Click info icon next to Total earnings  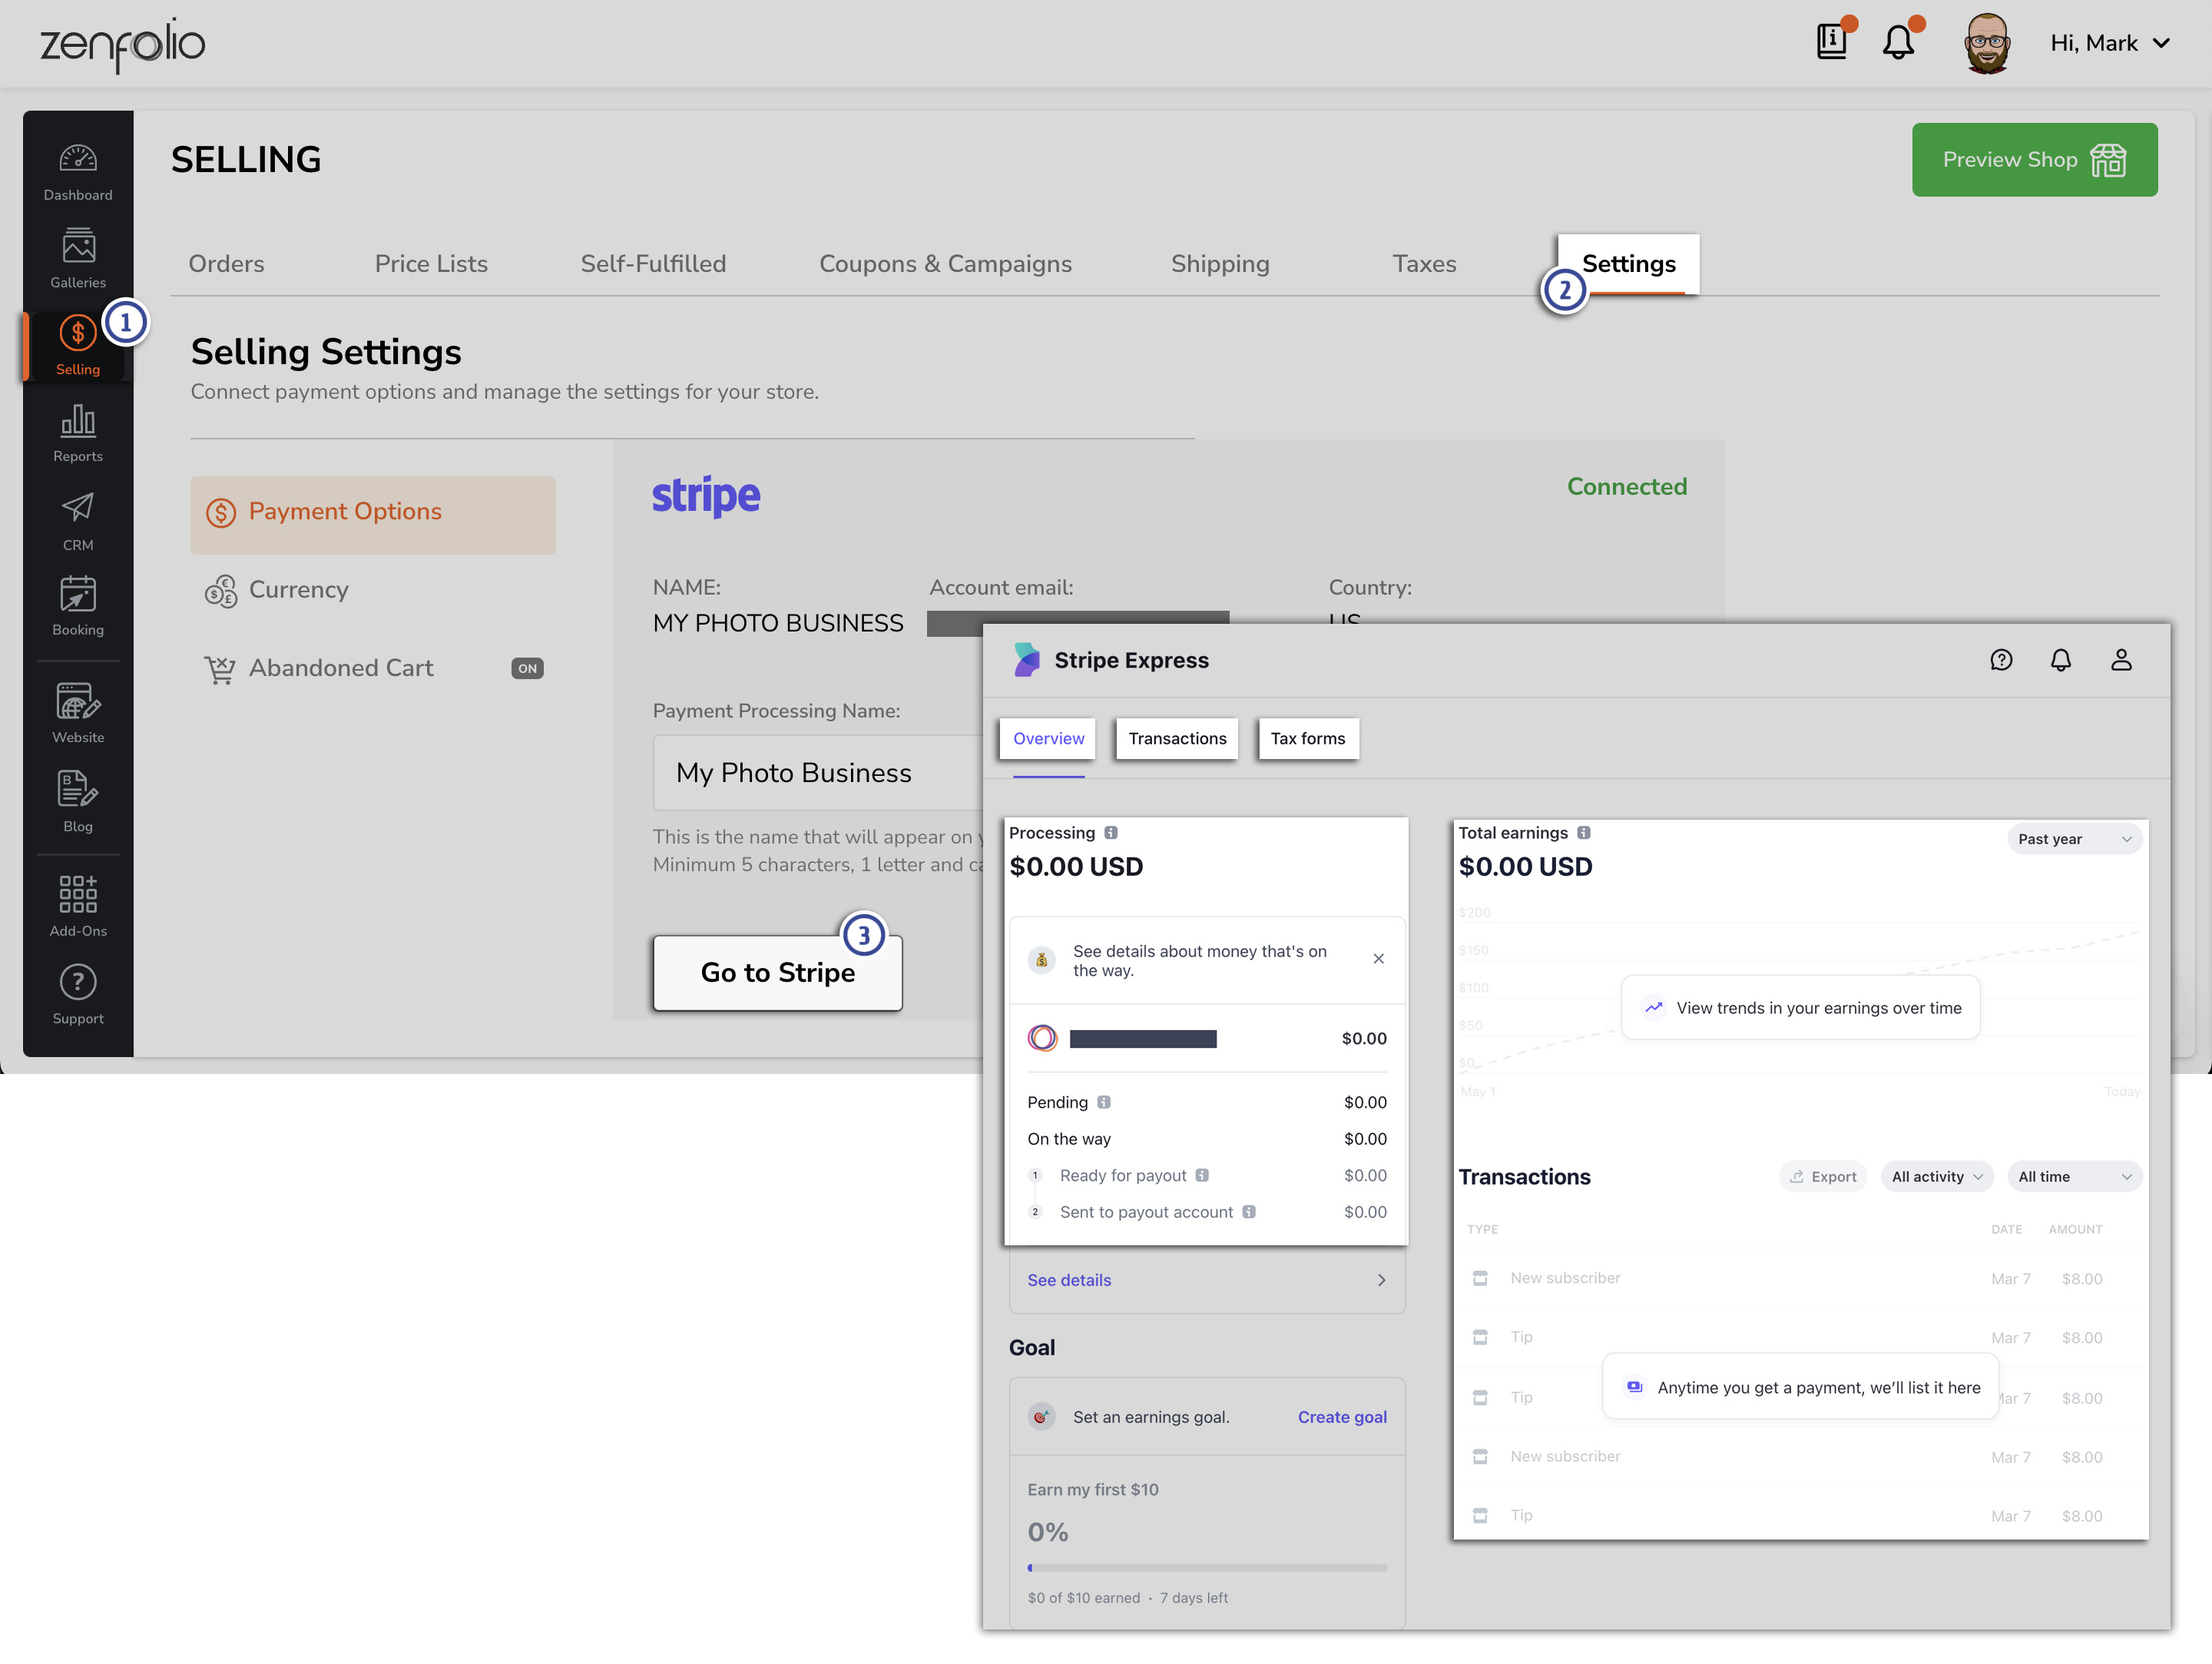[1584, 833]
